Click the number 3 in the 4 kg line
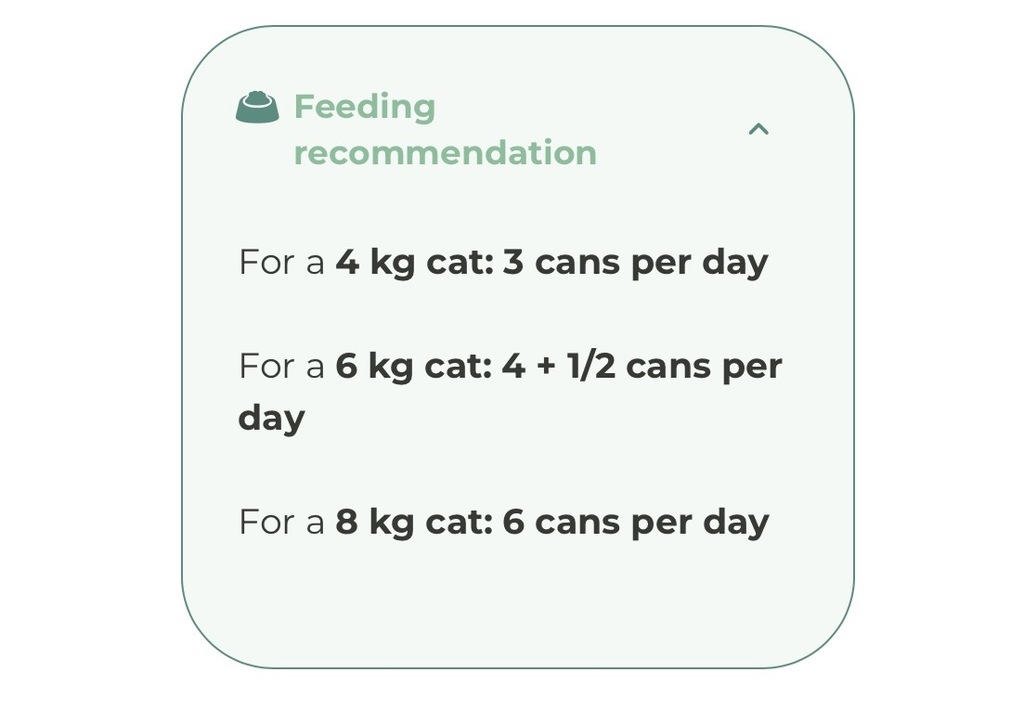This screenshot has width=1024, height=711. pyautogui.click(x=513, y=263)
